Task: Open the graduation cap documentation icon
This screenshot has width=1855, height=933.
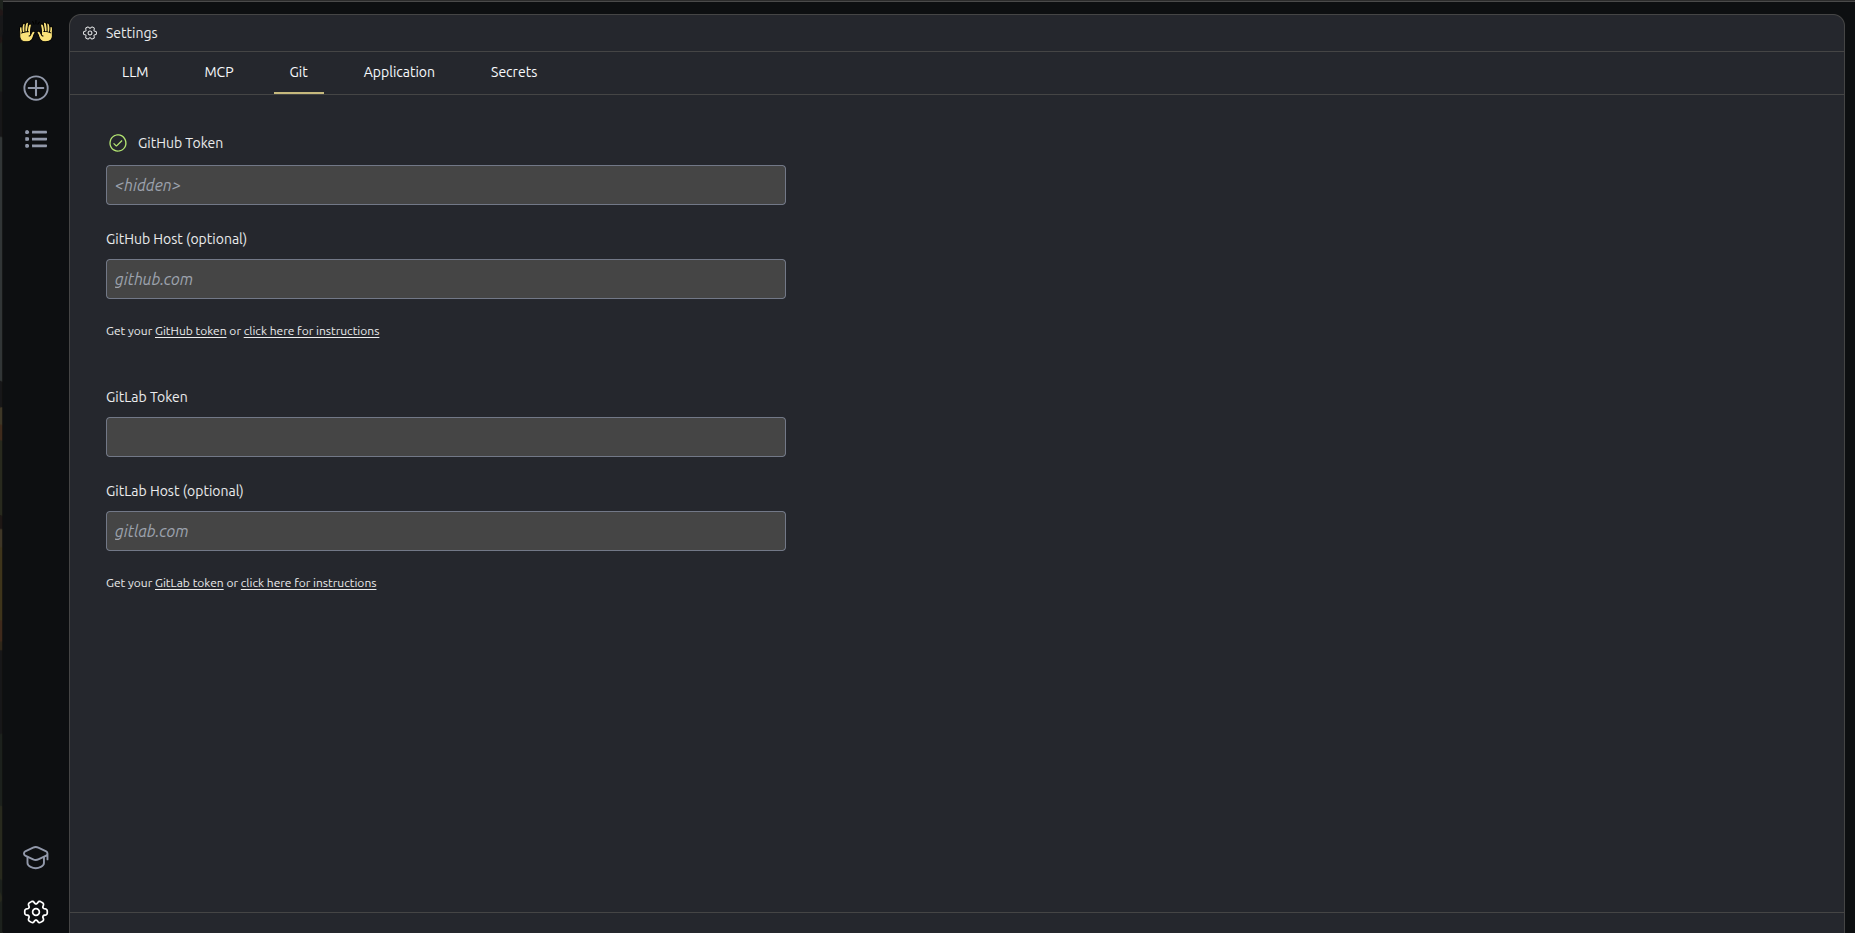Action: coord(35,858)
